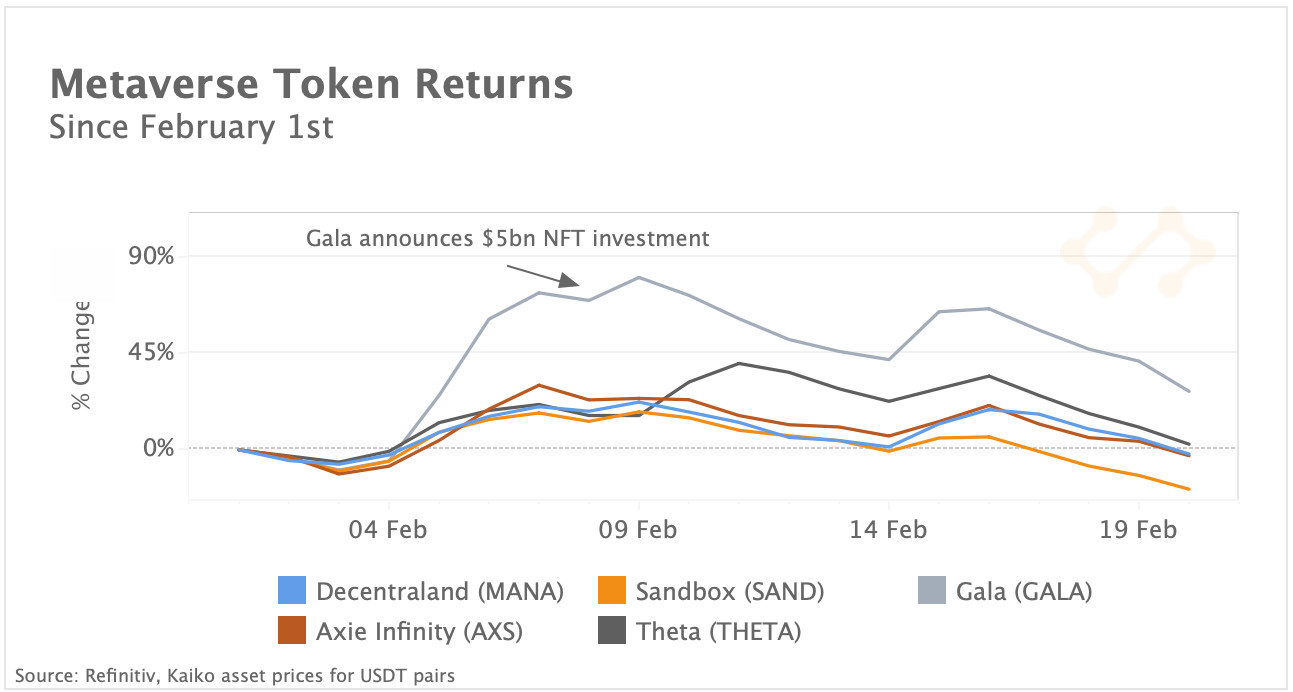1293x692 pixels.
Task: Click the Axie Infinity (AXS) legend swatch
Action: pos(291,631)
